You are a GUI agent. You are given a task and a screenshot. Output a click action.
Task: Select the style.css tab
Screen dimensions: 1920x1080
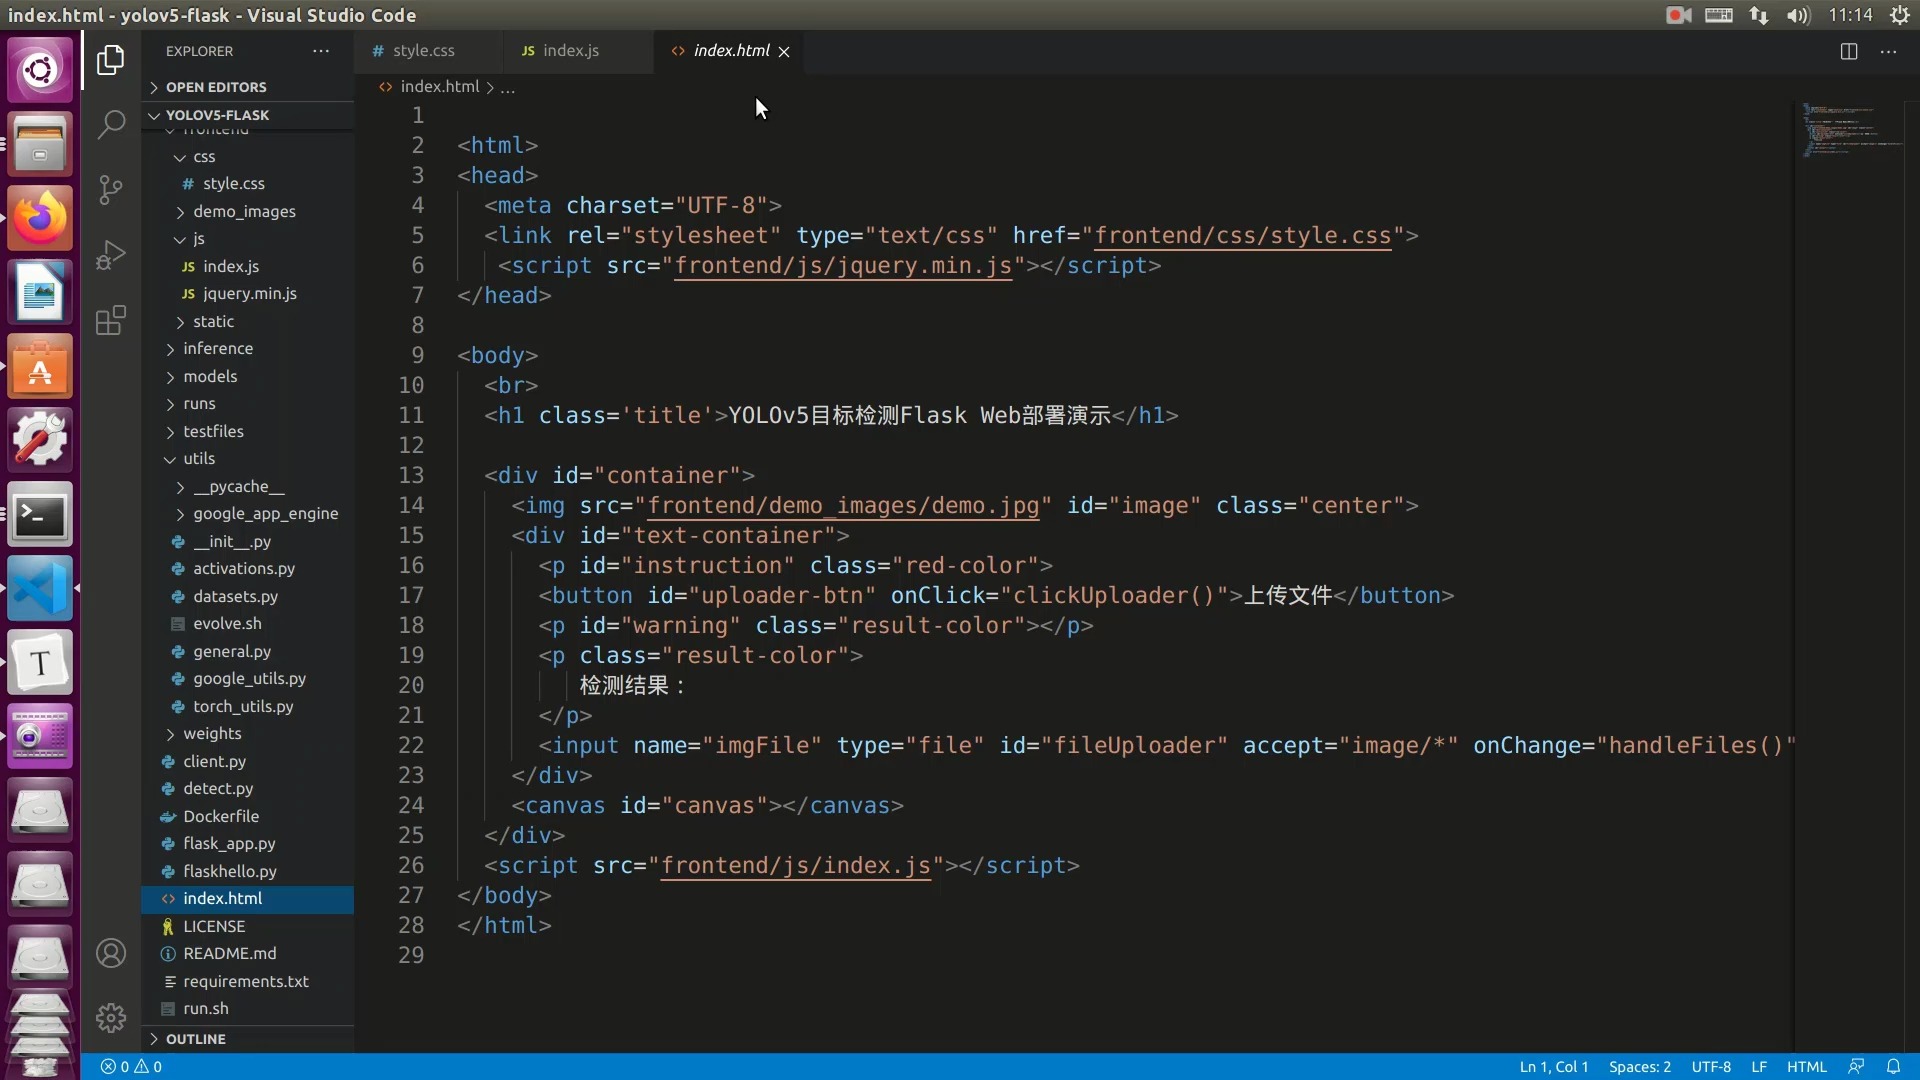[x=423, y=50]
